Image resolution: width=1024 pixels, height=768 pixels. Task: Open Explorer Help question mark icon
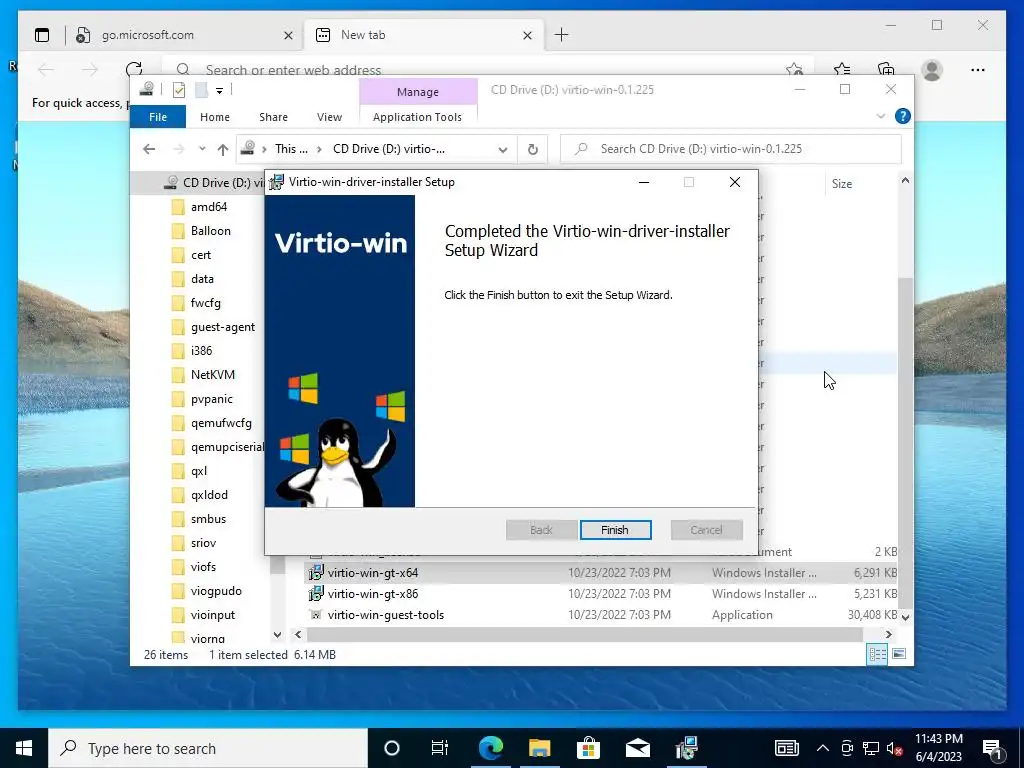point(903,116)
